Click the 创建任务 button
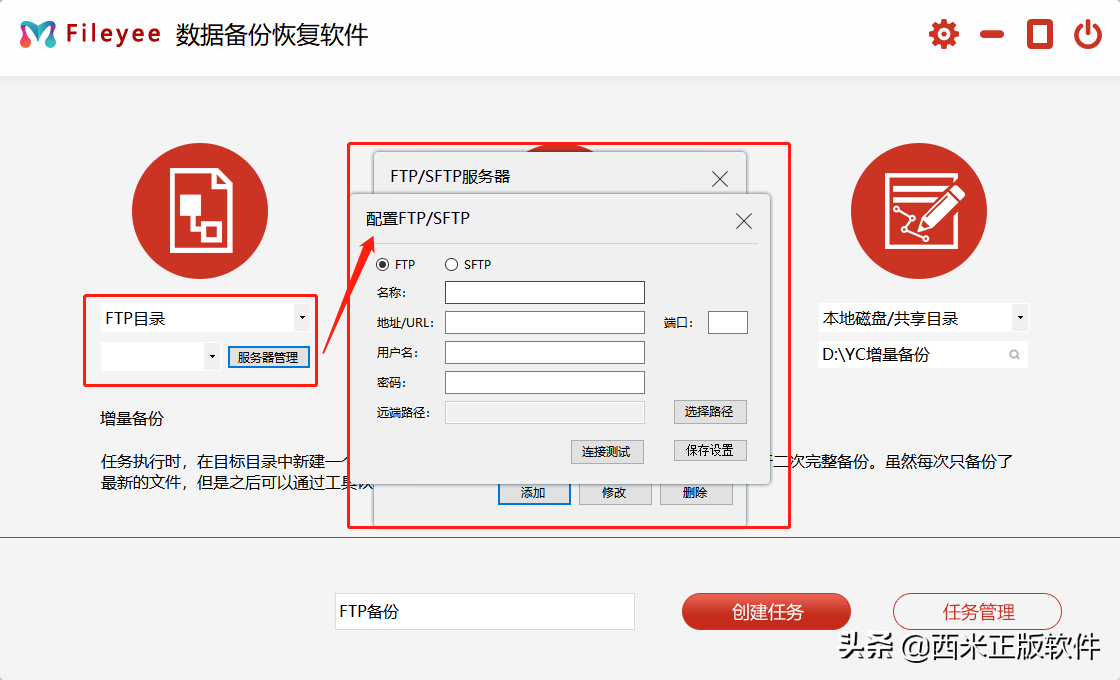 [766, 611]
